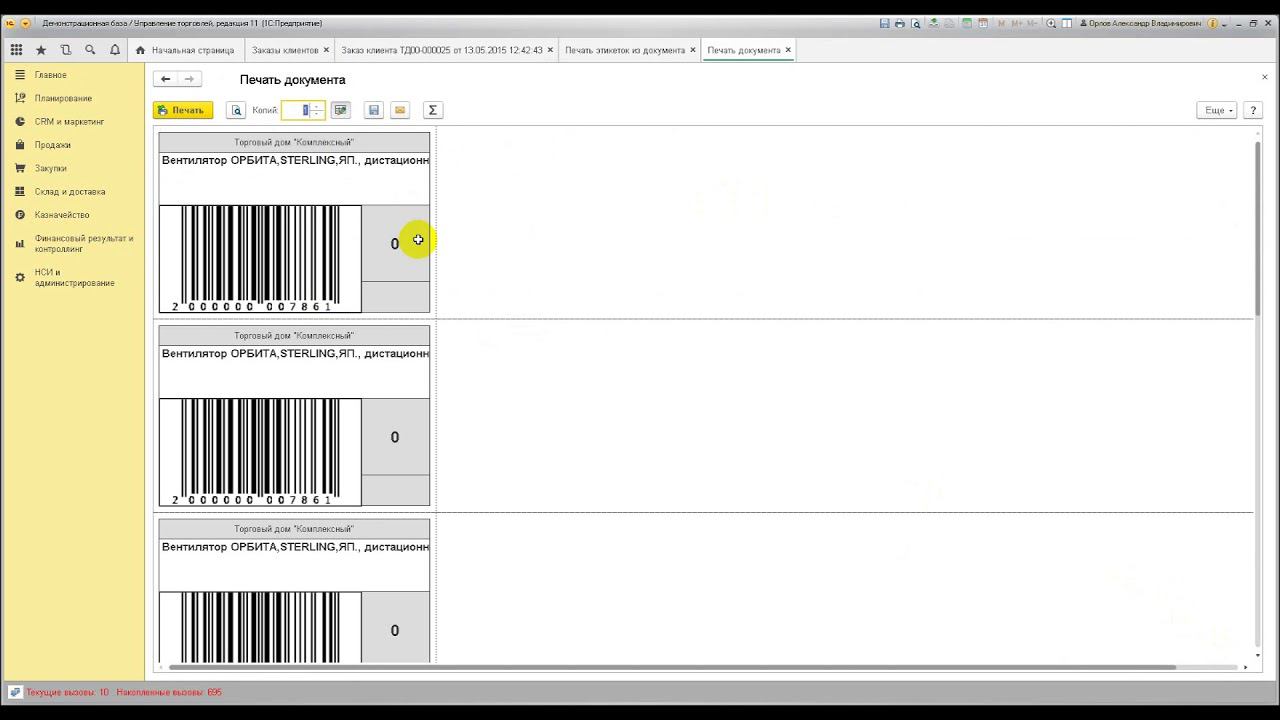Open the Закупки section

[x=50, y=168]
